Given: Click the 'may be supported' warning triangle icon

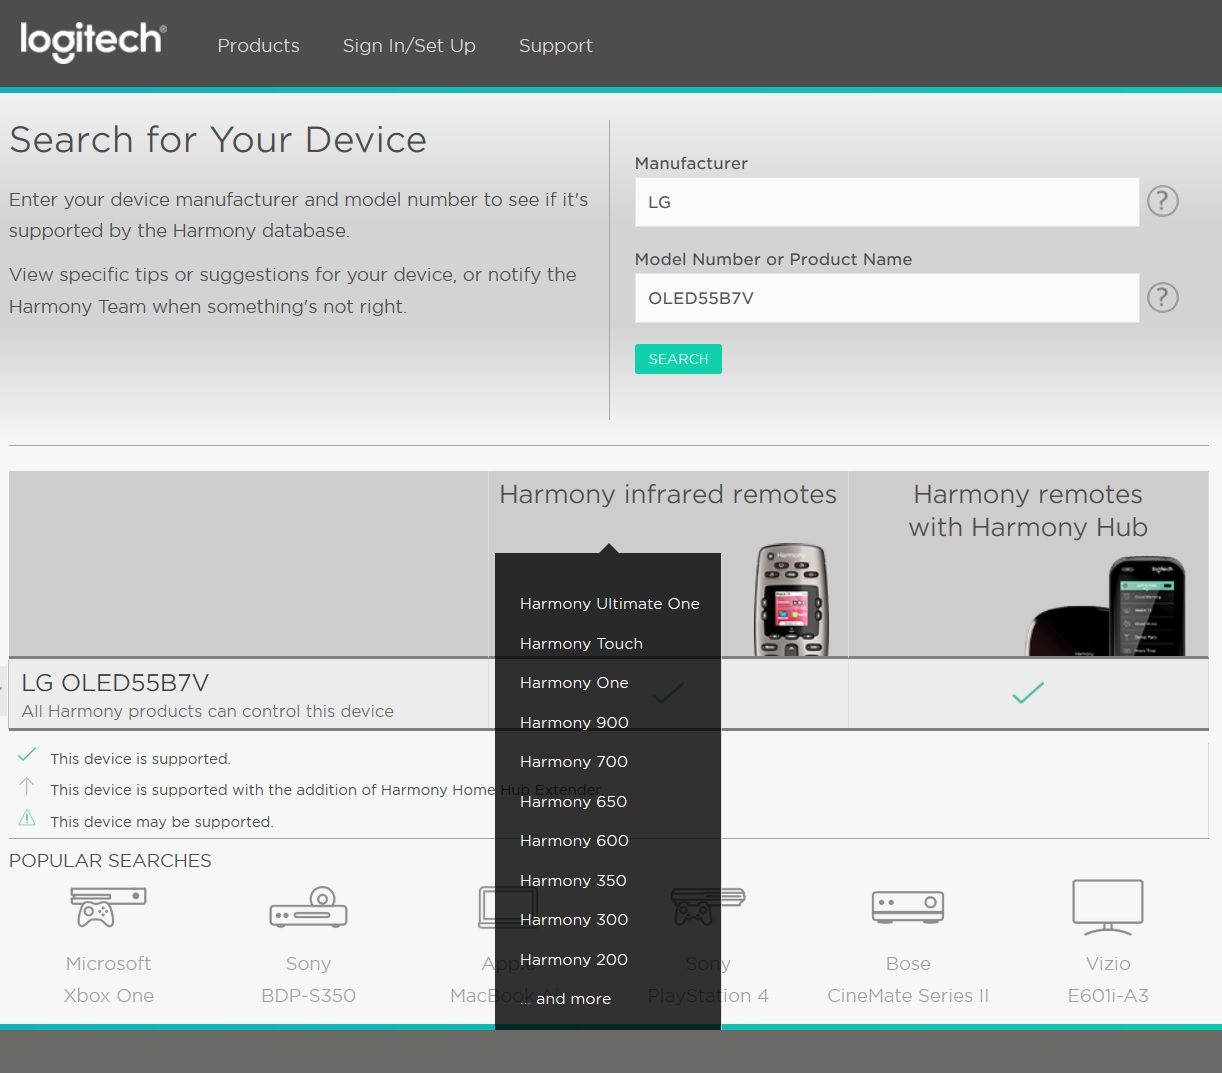Looking at the screenshot, I should tap(27, 818).
